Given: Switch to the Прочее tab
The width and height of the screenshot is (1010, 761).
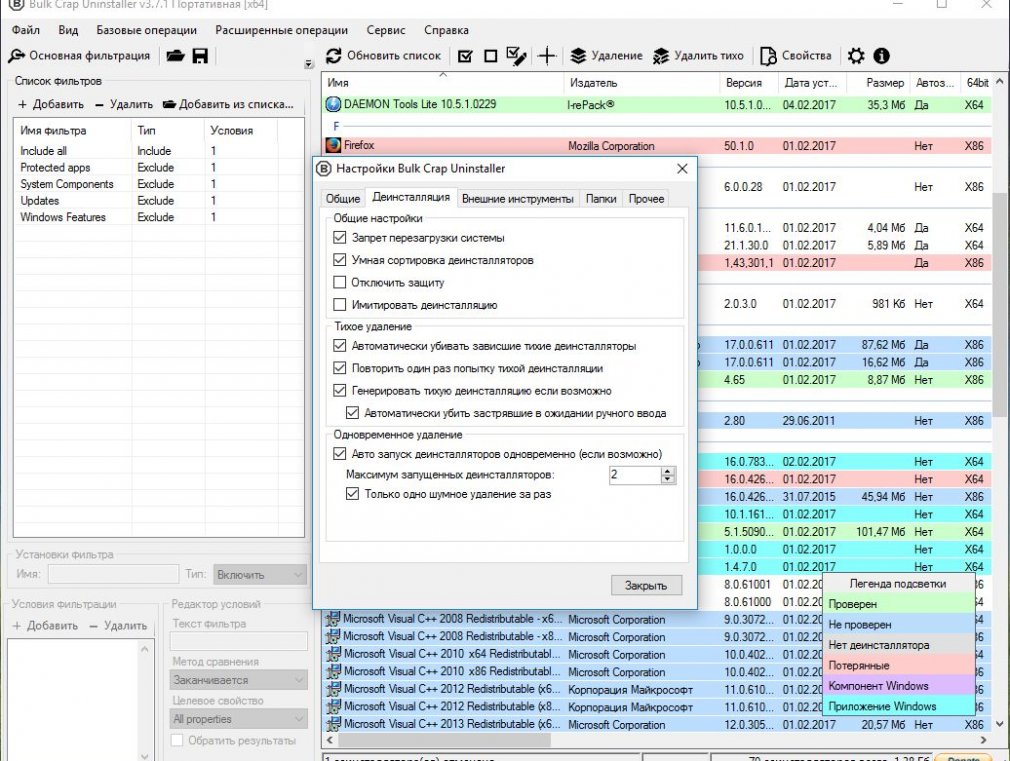Looking at the screenshot, I should [x=646, y=198].
